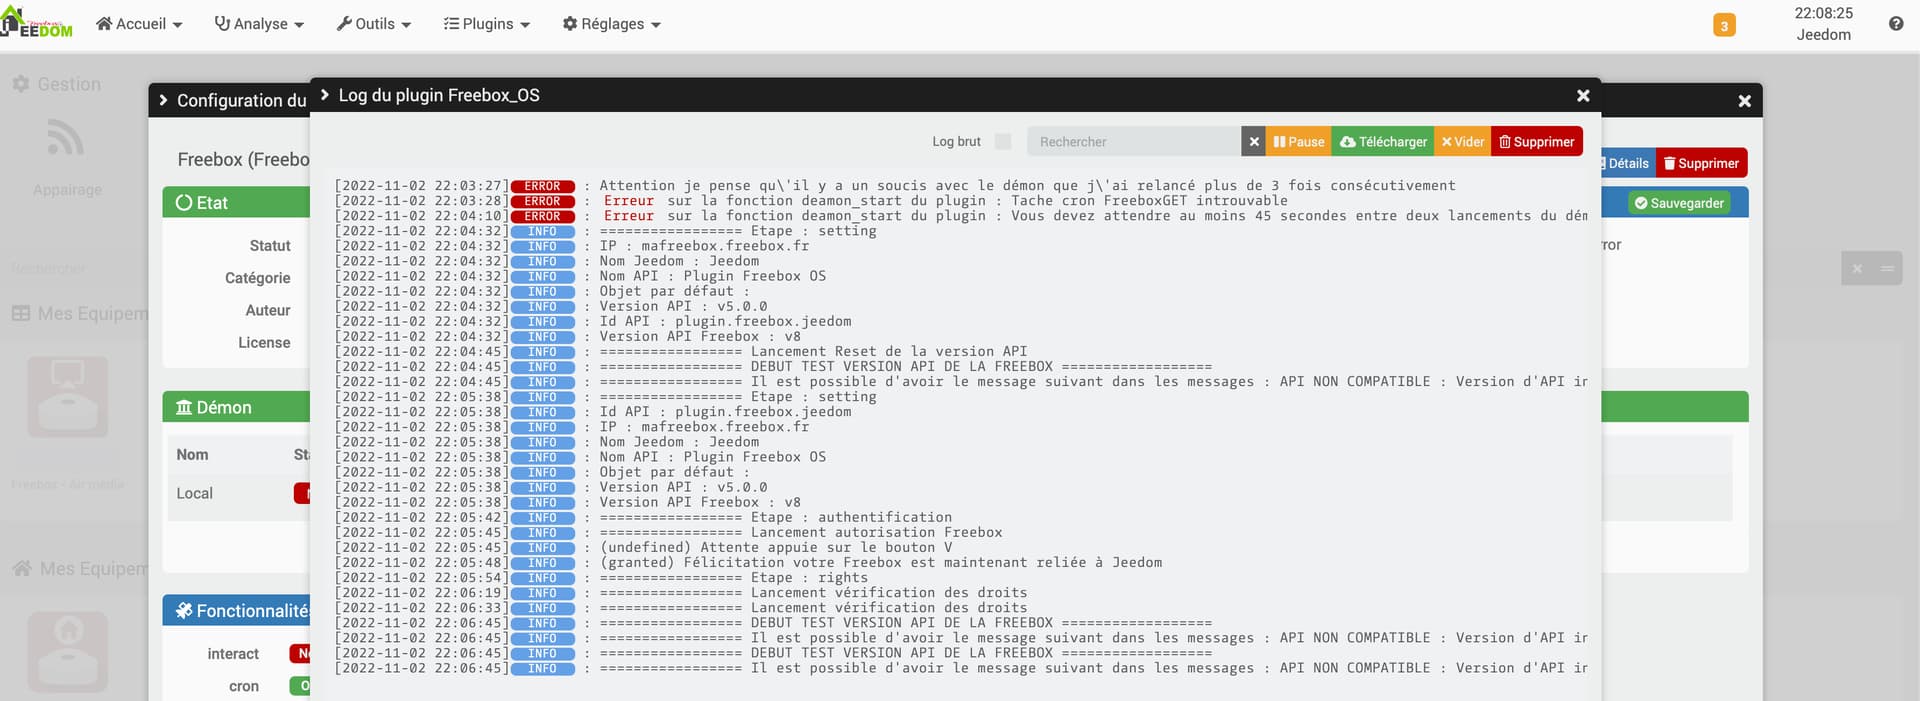This screenshot has width=1920, height=701.
Task: Open the Freebox Air média equipment thumbnail
Action: coord(67,397)
